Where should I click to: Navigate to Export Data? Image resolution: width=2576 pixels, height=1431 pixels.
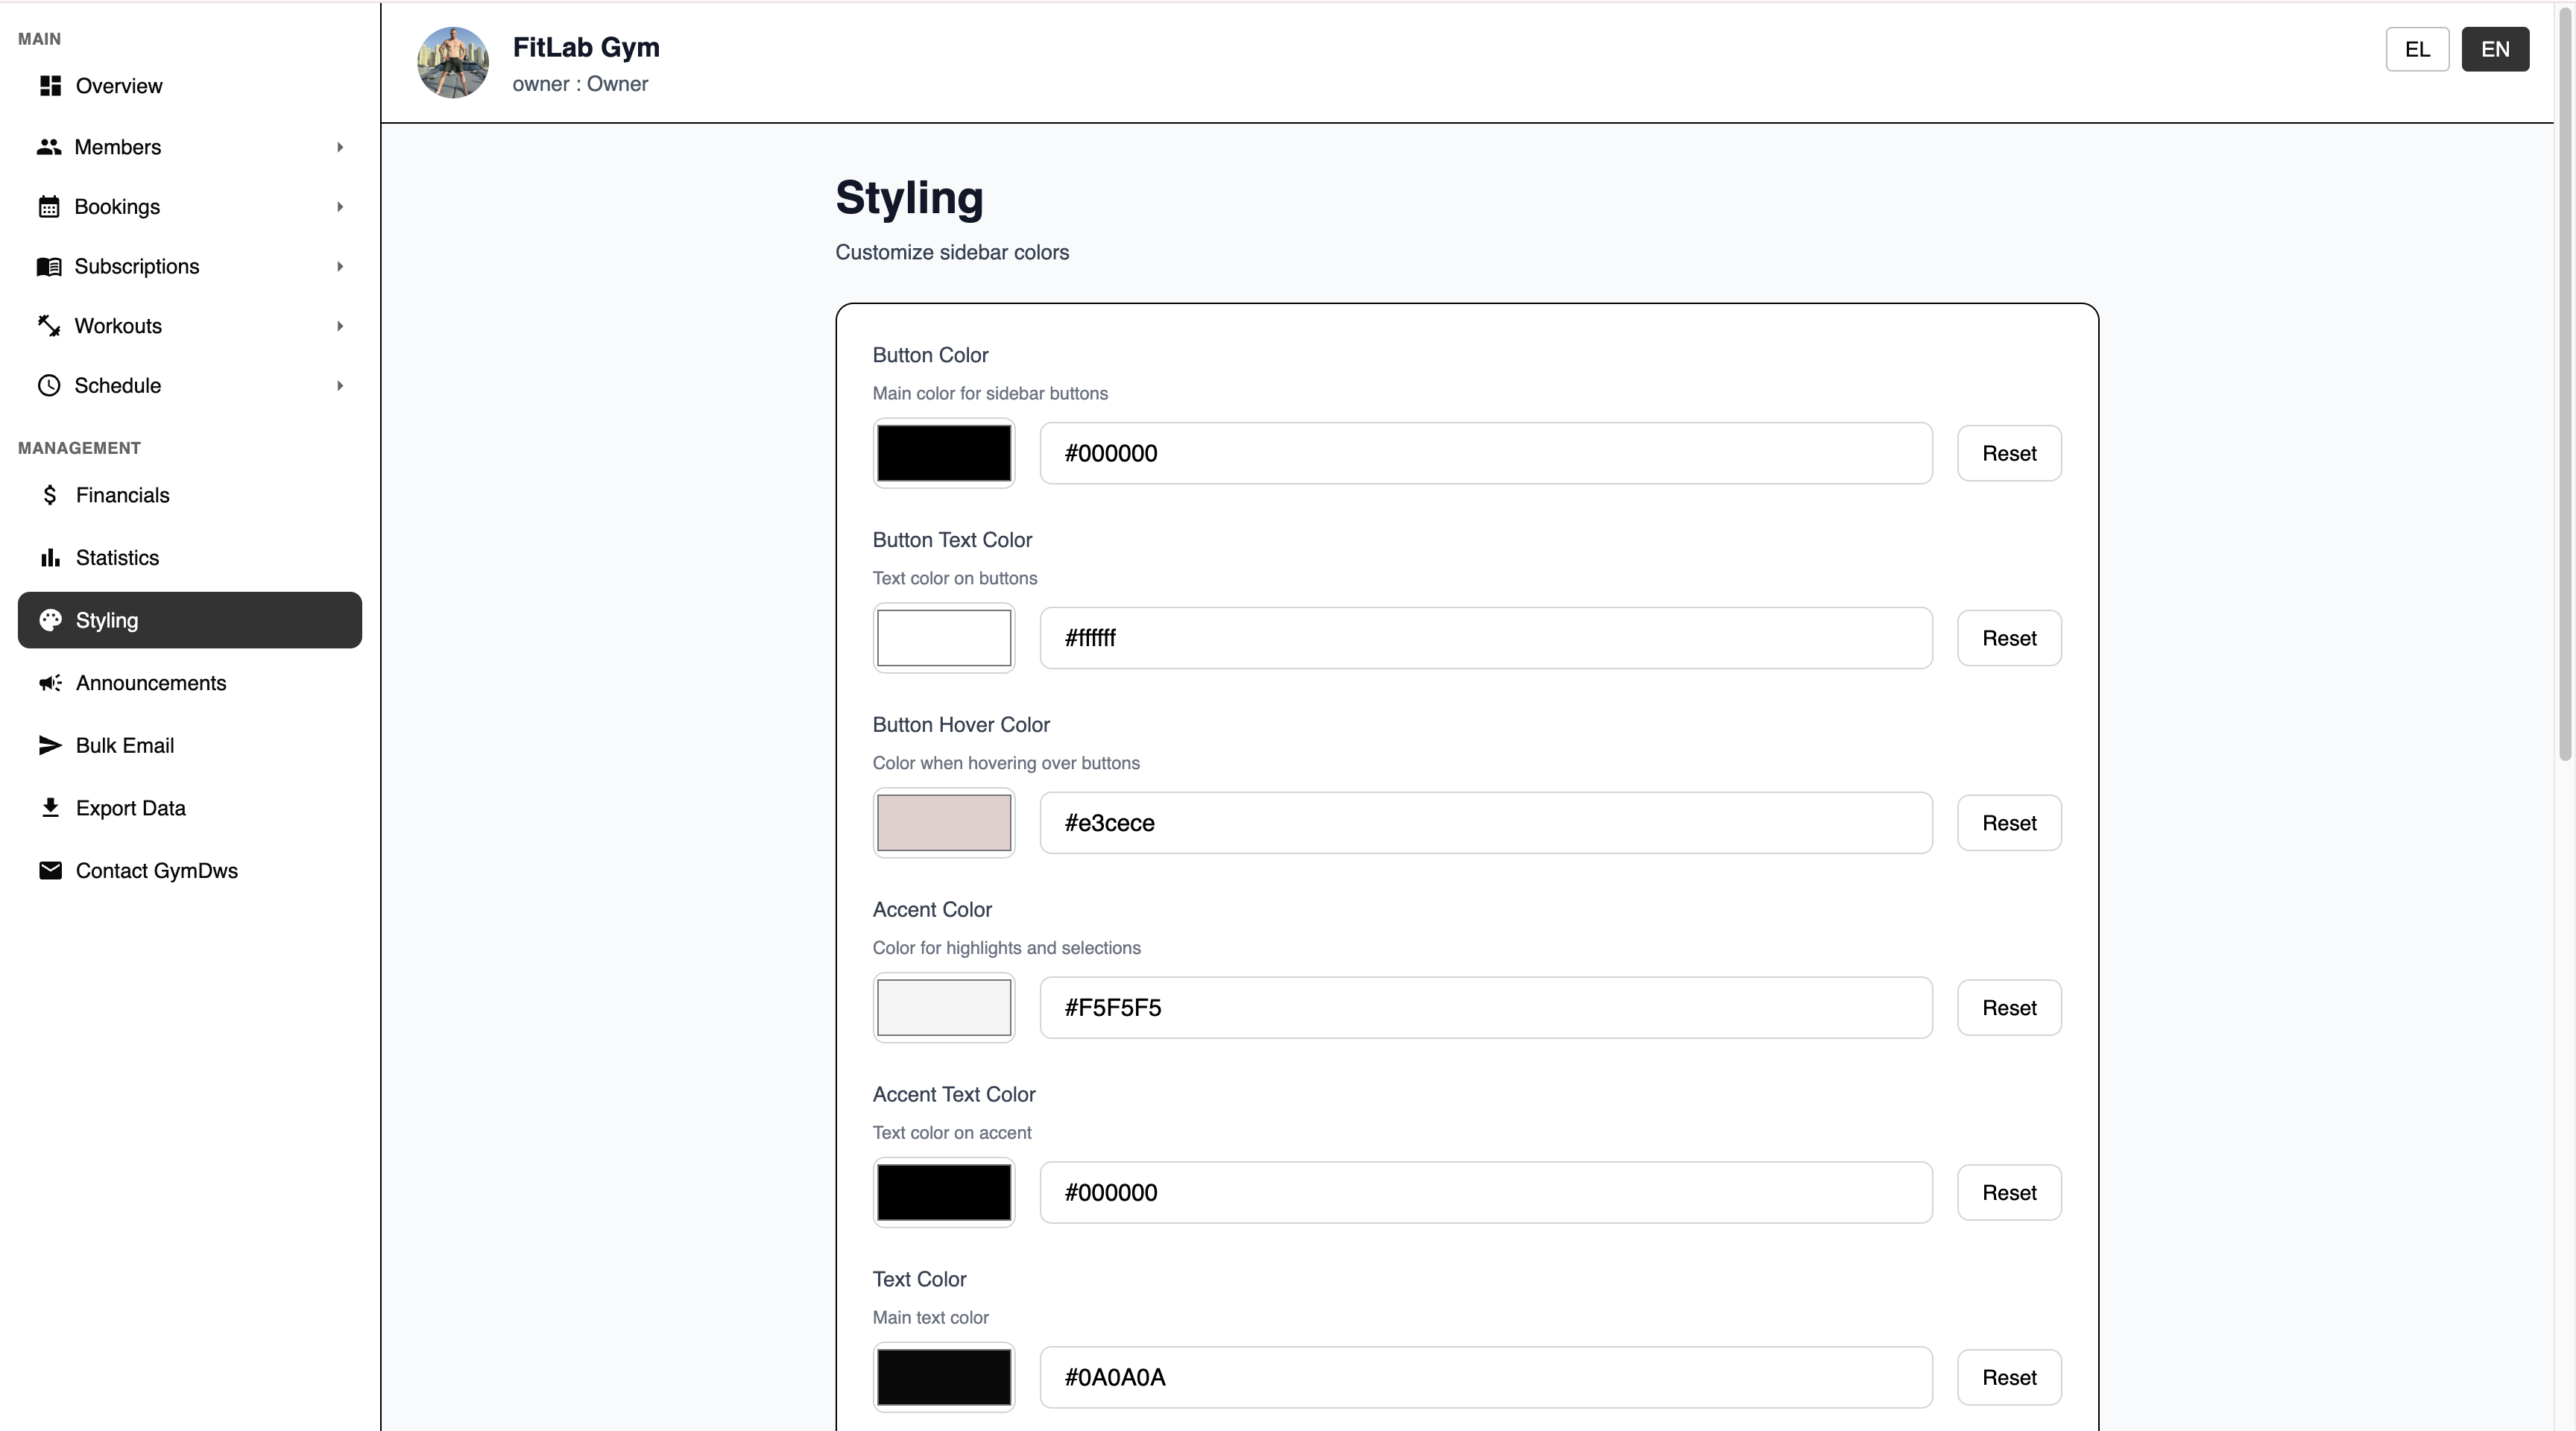(x=190, y=808)
